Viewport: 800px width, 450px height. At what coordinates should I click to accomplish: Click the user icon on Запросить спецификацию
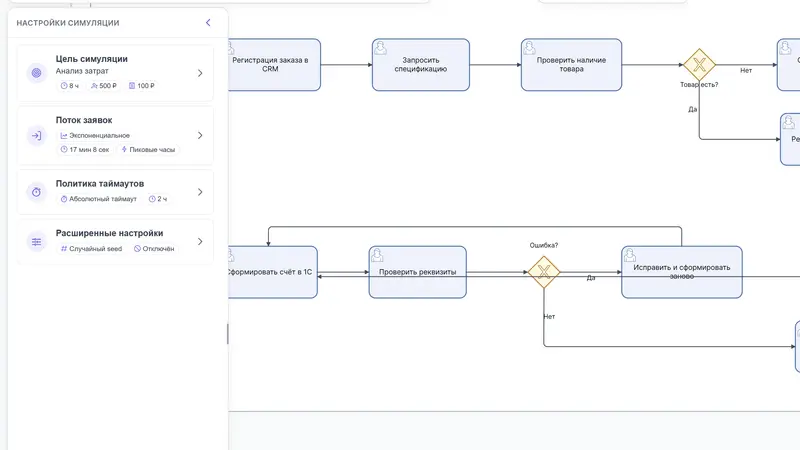[x=380, y=48]
